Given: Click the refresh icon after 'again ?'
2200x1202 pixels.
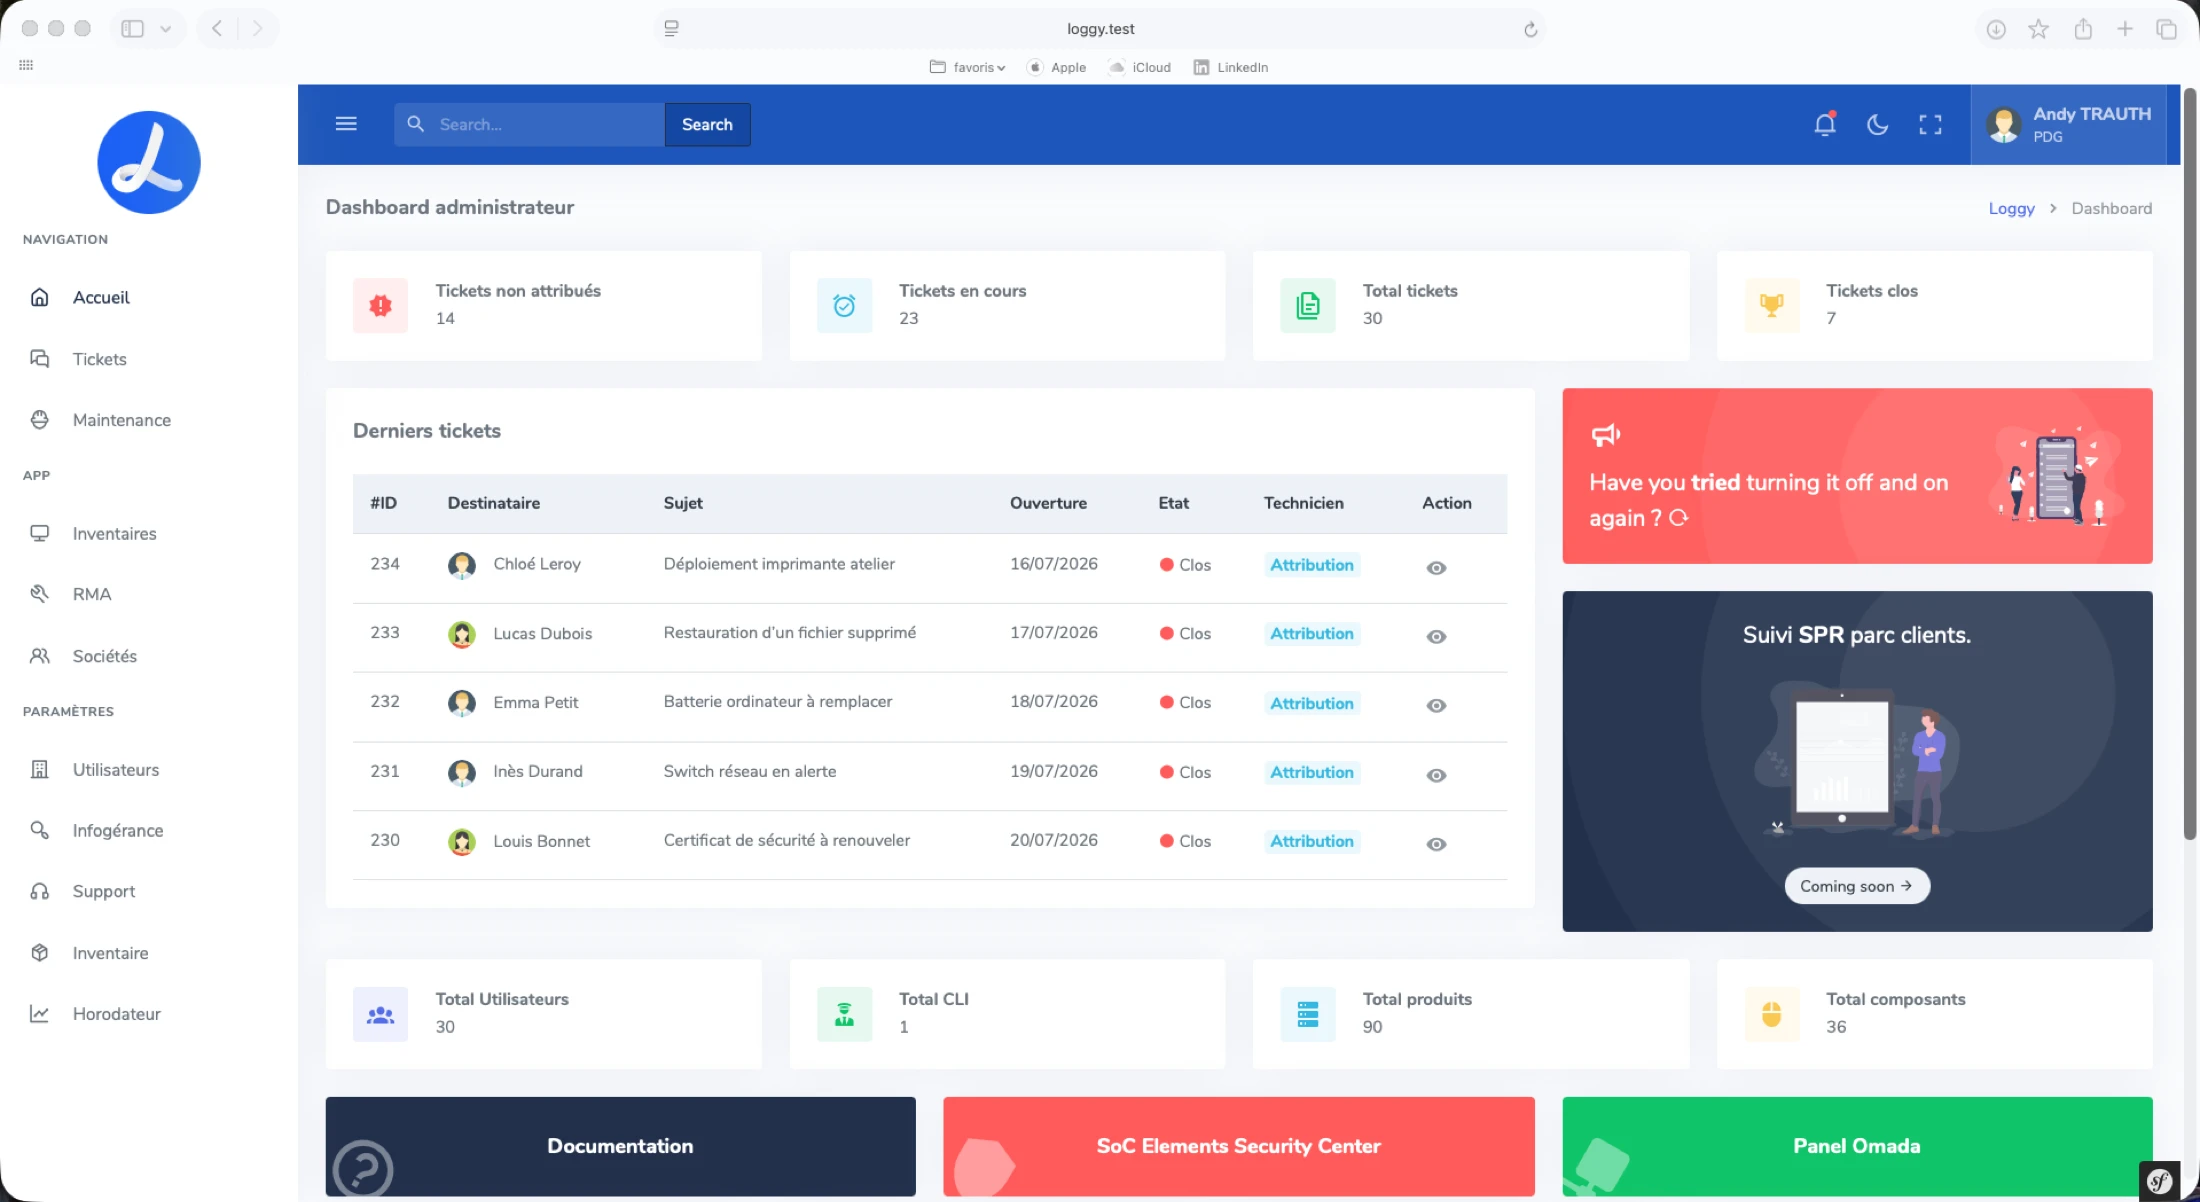Looking at the screenshot, I should 1679,518.
